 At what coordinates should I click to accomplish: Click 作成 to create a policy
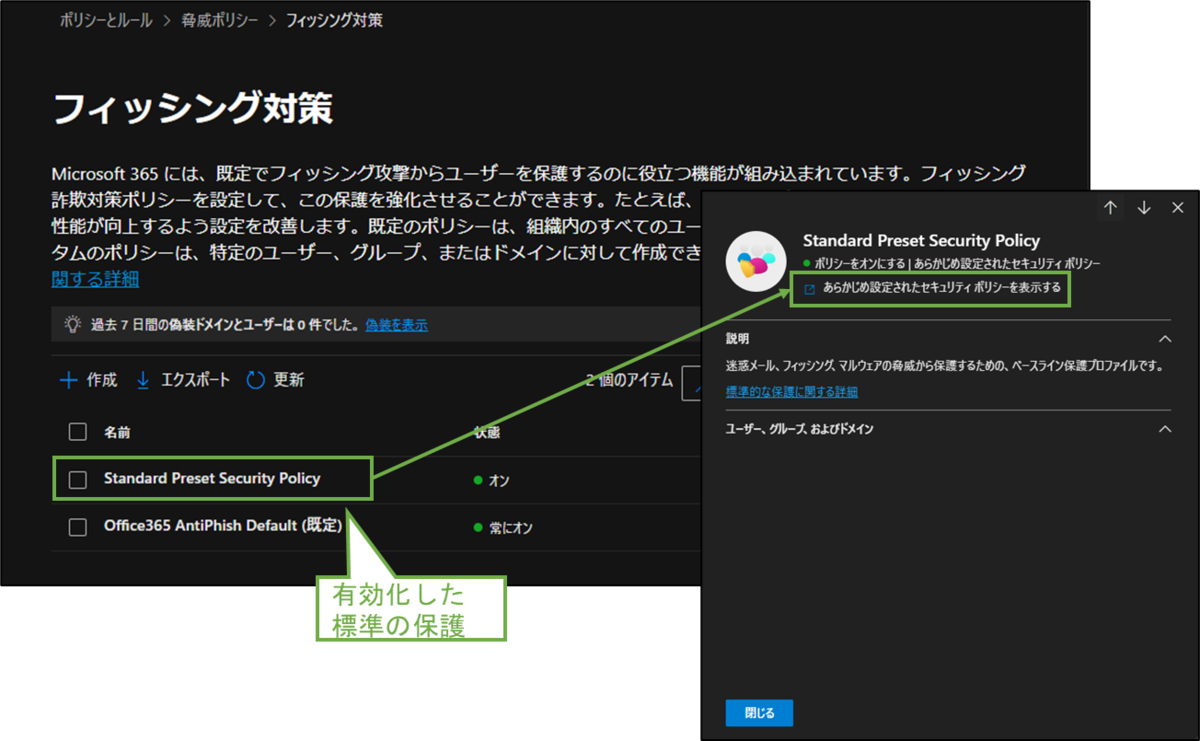point(101,380)
